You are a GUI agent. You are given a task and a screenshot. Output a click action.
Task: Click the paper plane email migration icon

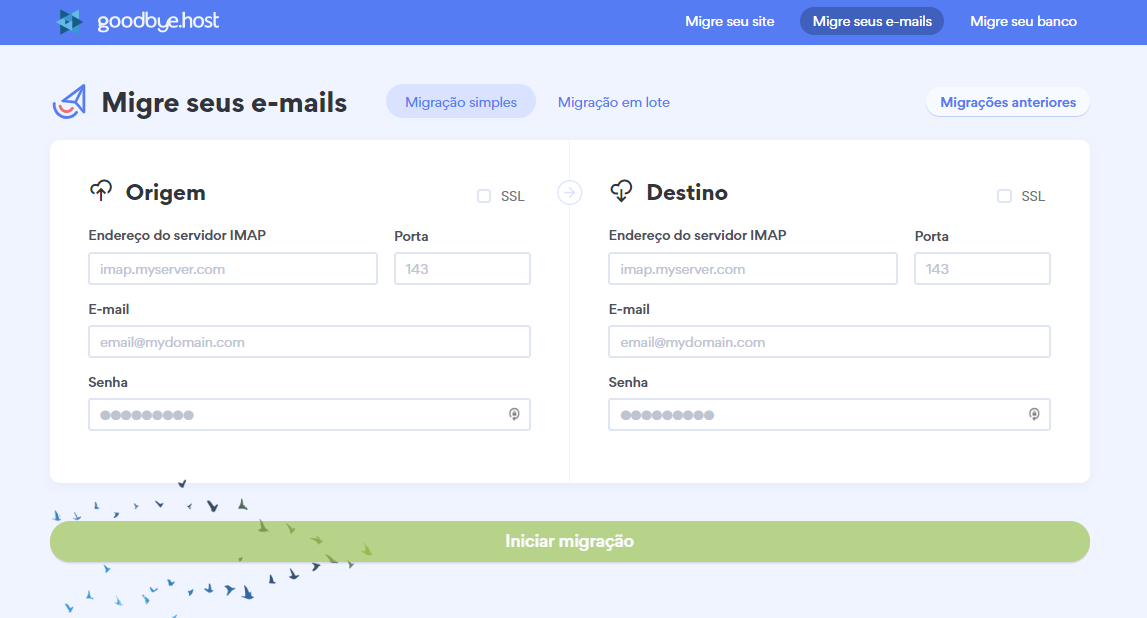(69, 102)
